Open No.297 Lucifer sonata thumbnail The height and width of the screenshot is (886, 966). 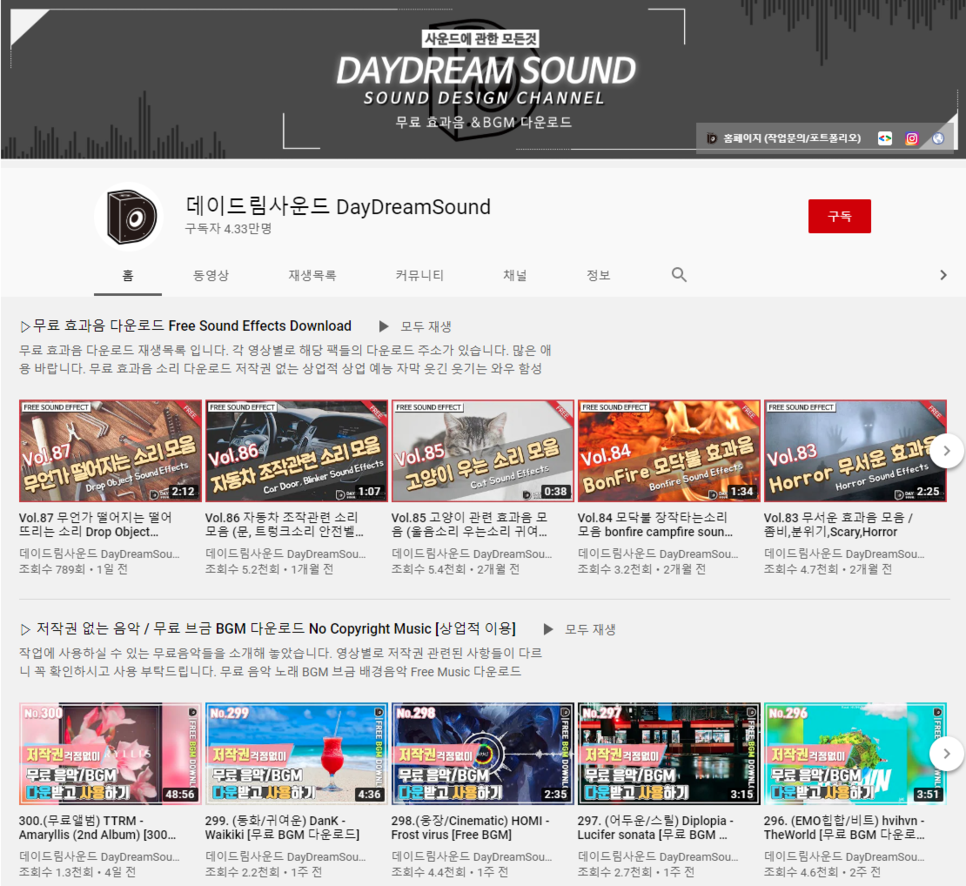(x=669, y=754)
